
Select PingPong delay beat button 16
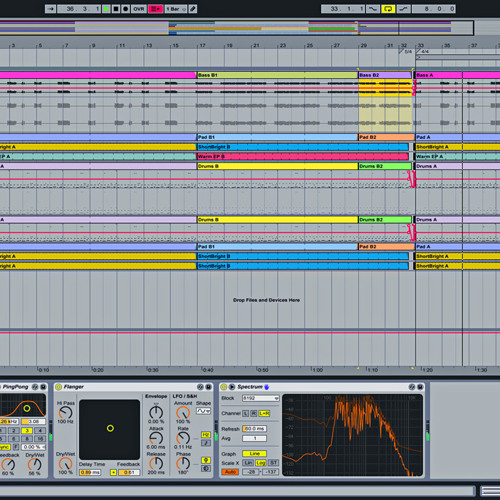tap(40, 439)
